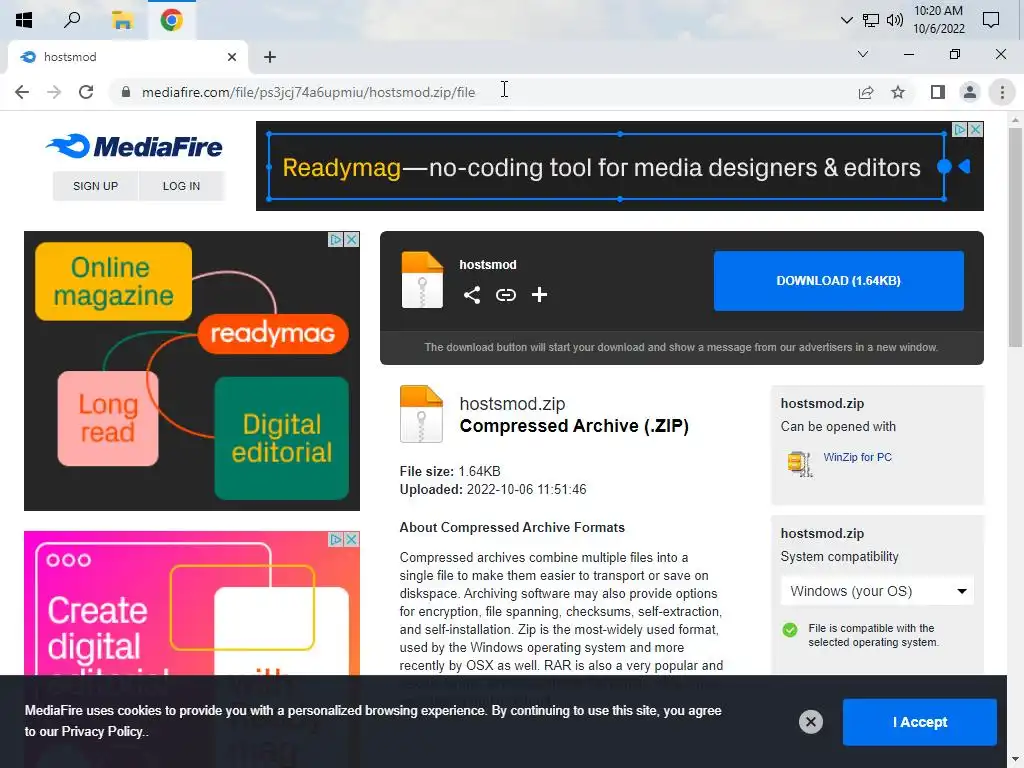Screen dimensions: 1024x768
Task: Open a new browser tab
Action: pos(270,57)
